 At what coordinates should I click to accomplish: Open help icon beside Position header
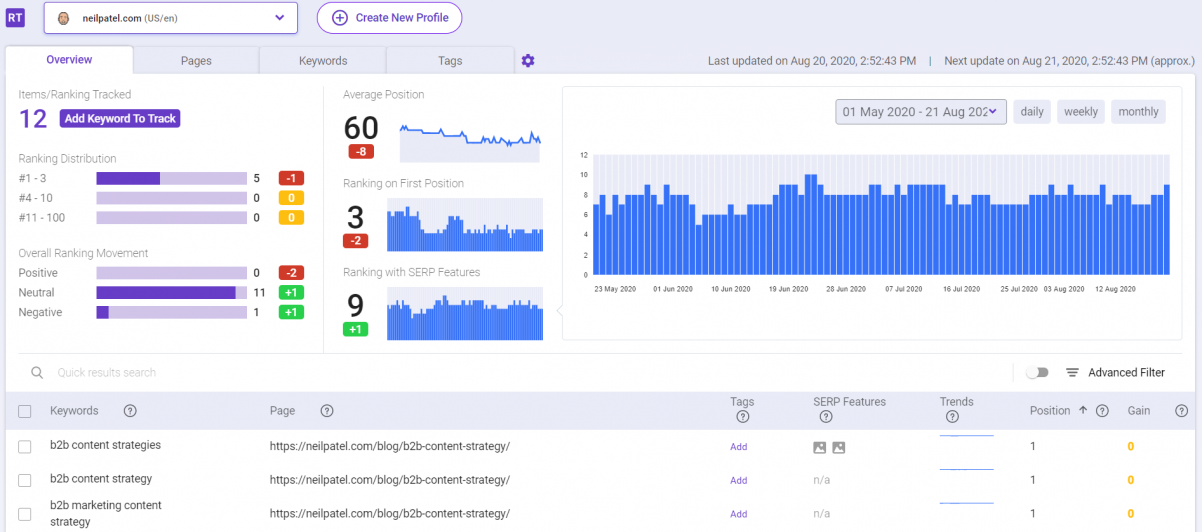(x=1102, y=411)
